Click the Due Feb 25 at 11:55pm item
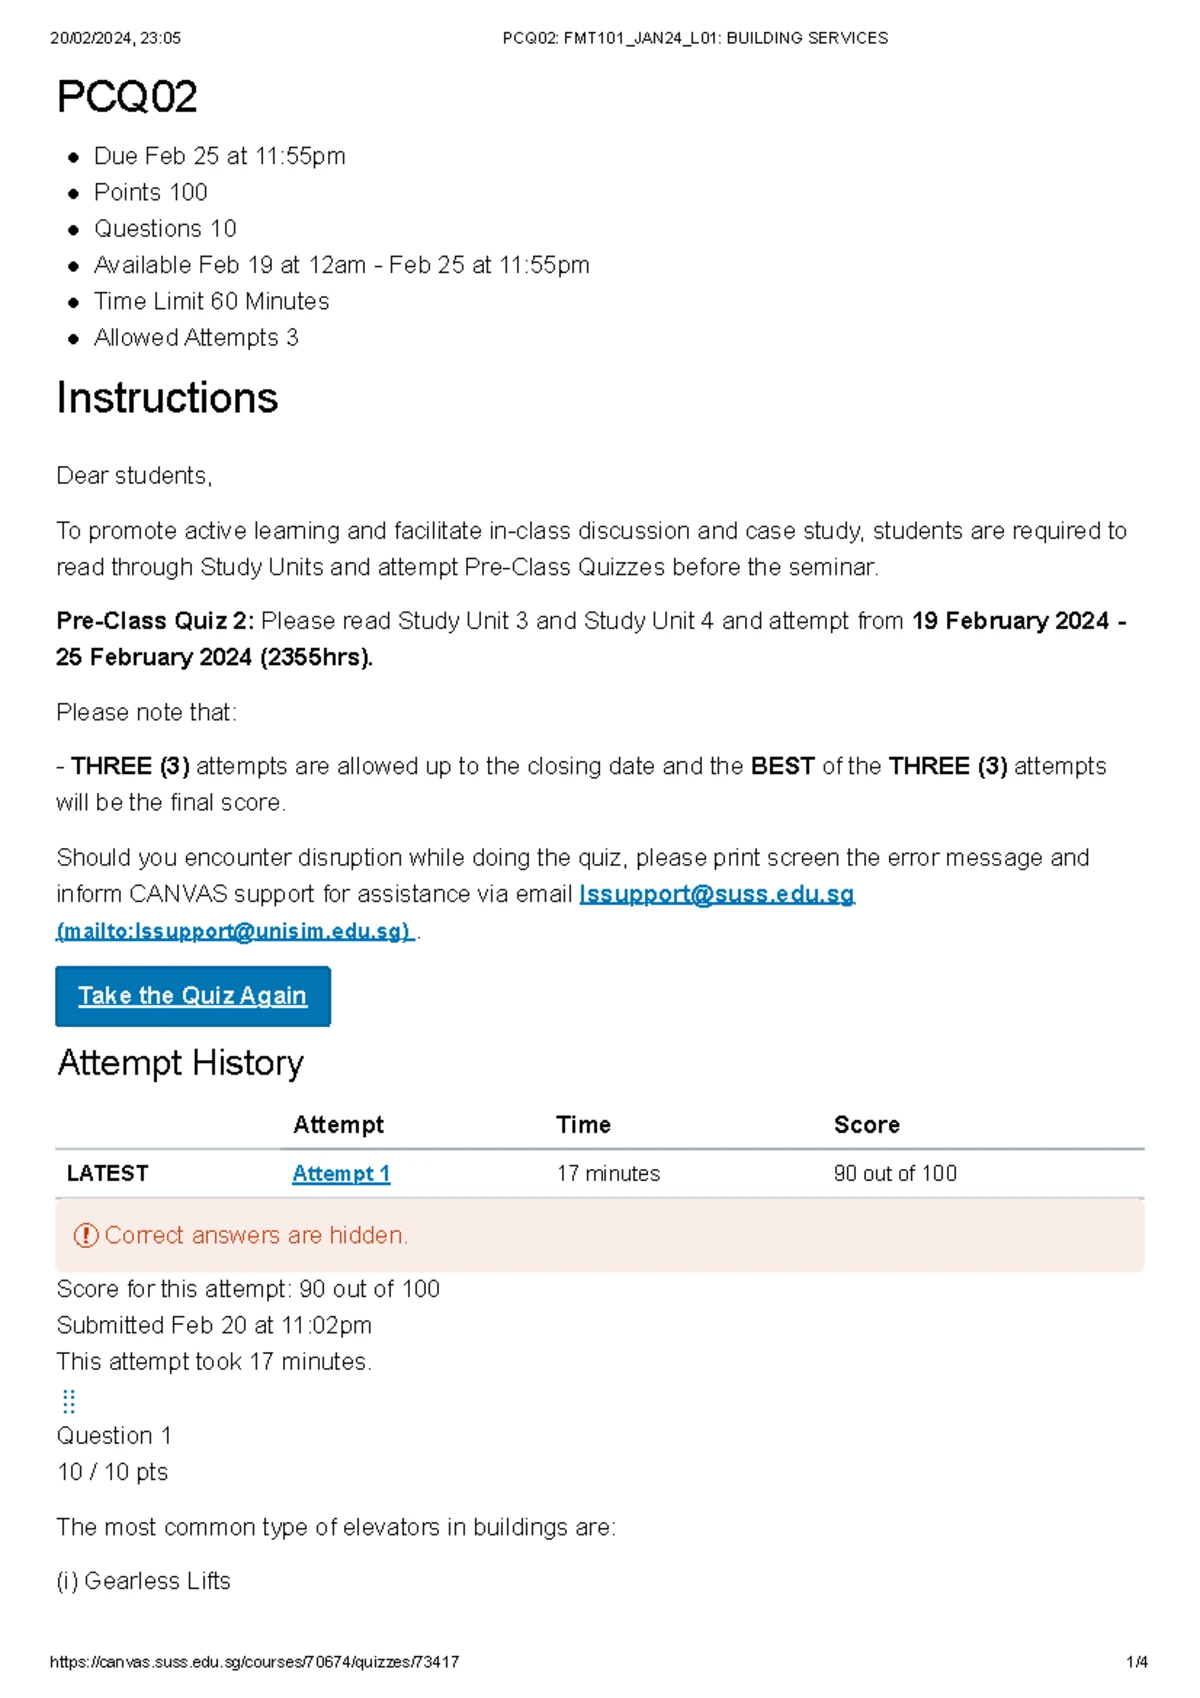This screenshot has width=1200, height=1698. click(220, 156)
